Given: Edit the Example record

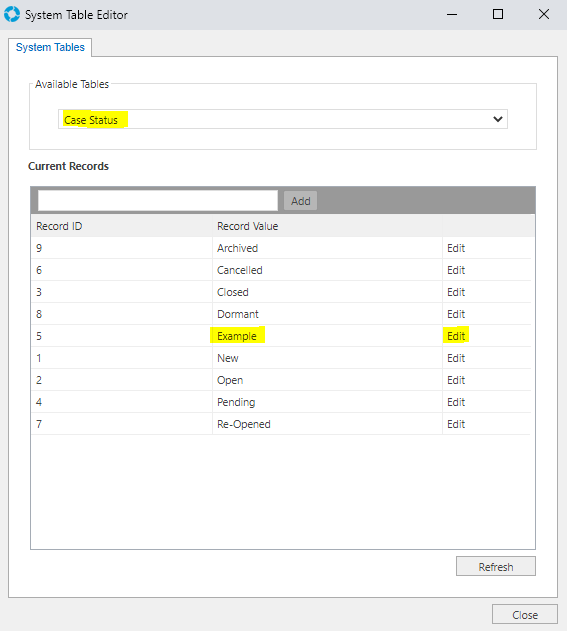Looking at the screenshot, I should (x=456, y=336).
